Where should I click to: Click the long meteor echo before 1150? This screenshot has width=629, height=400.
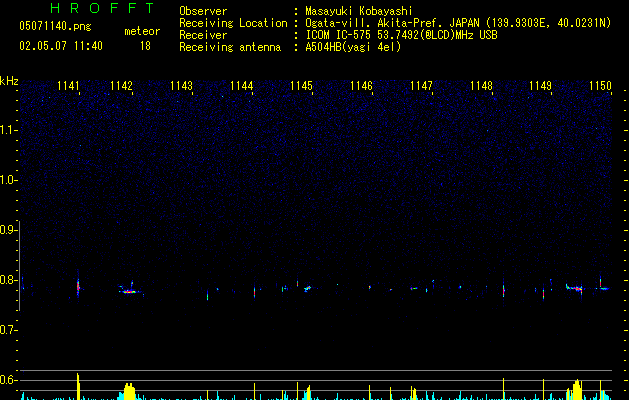574,288
